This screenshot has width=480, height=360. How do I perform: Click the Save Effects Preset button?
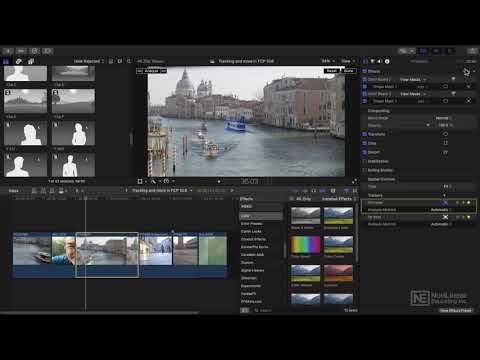[x=455, y=310]
